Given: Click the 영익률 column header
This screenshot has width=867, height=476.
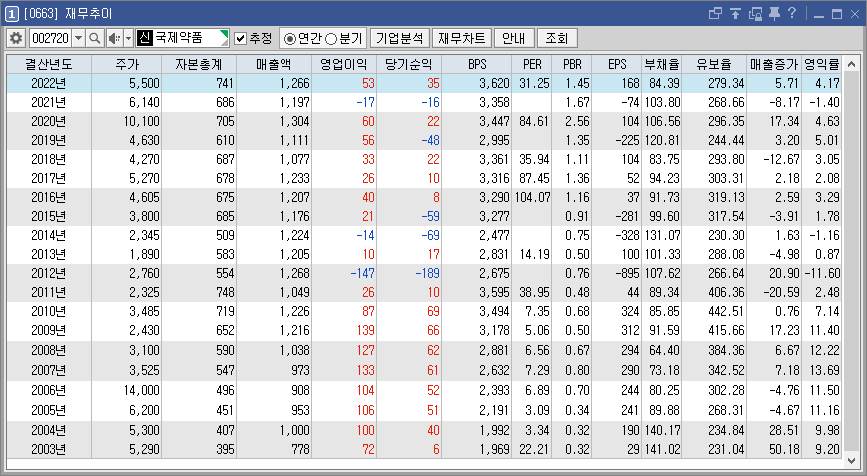Looking at the screenshot, I should 821,64.
